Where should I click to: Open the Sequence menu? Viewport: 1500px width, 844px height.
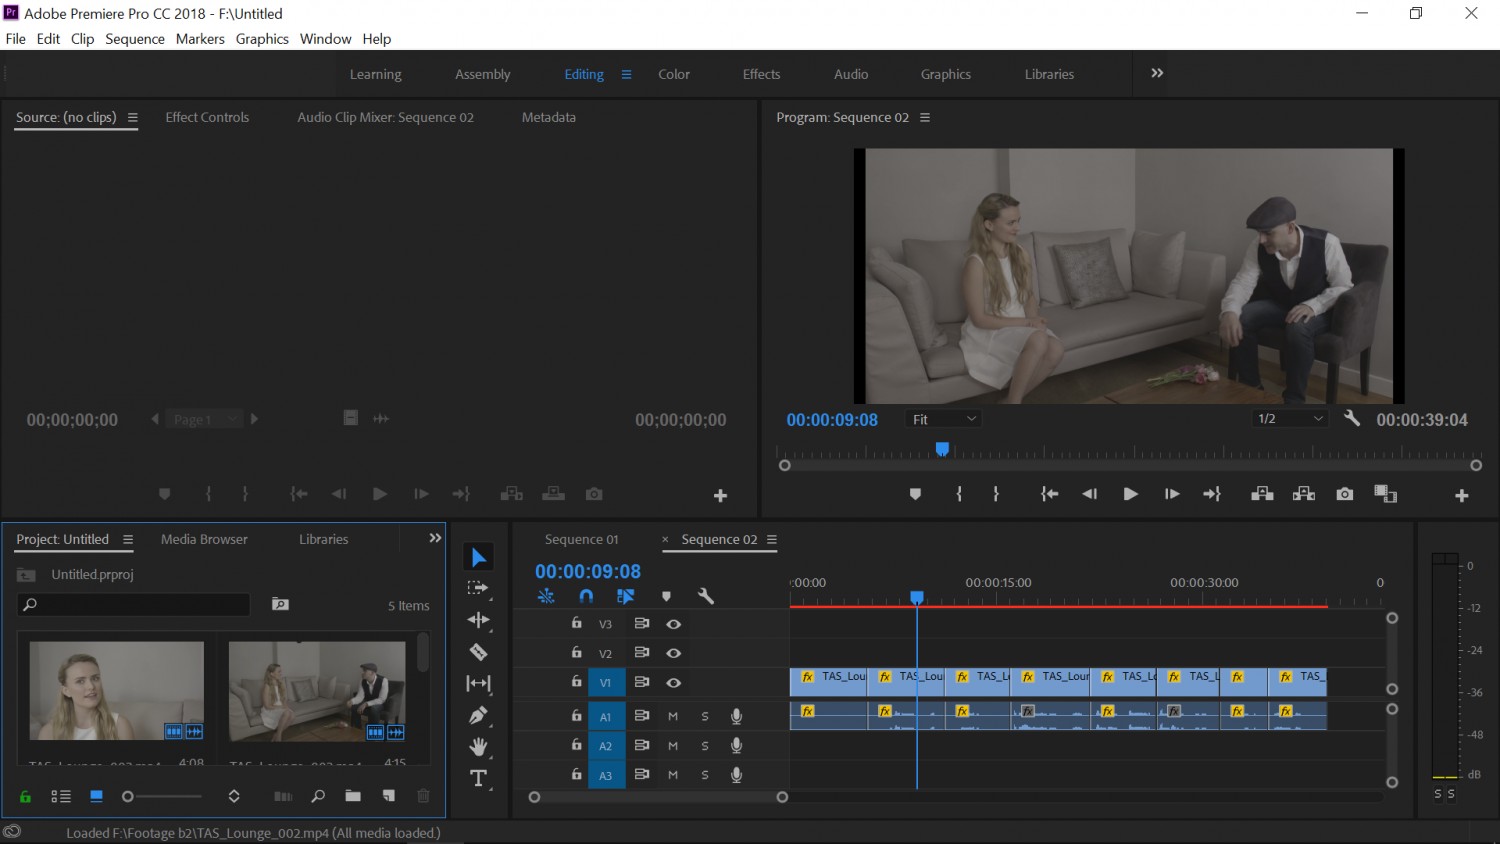coord(135,39)
